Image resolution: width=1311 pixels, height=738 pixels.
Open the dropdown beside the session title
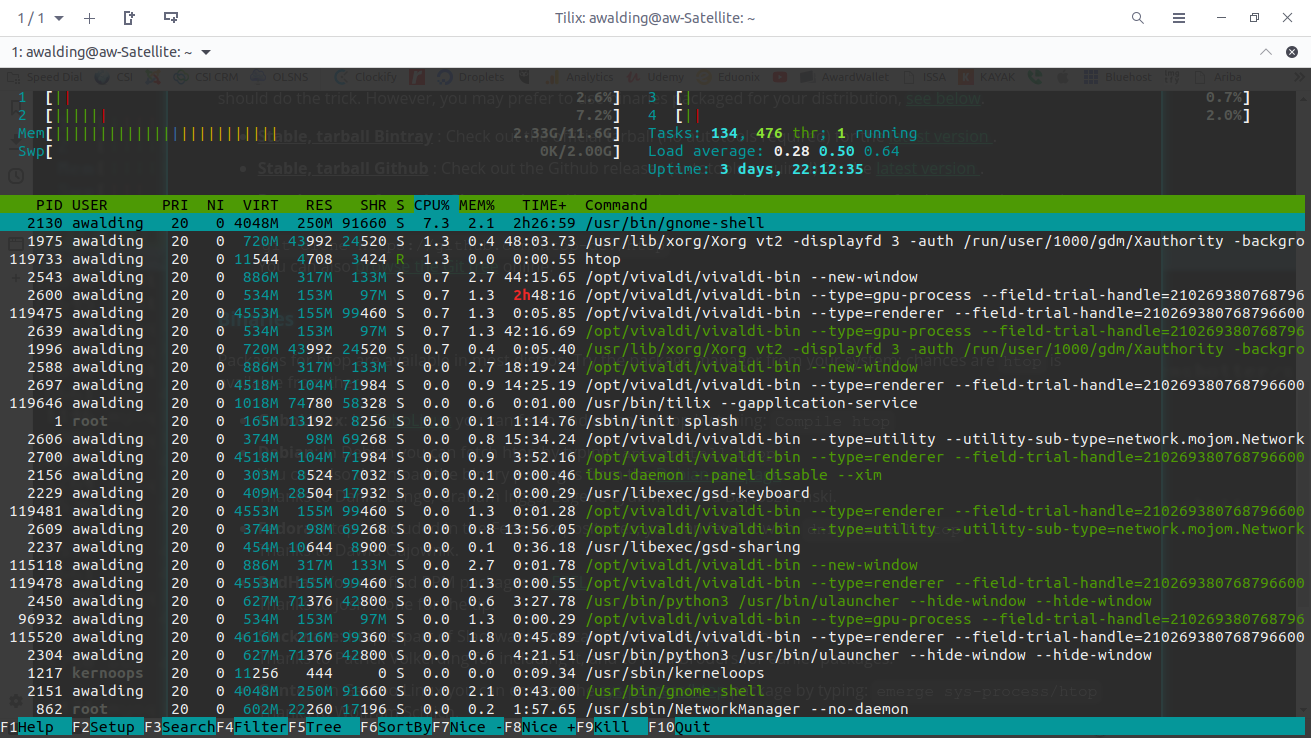click(x=204, y=51)
